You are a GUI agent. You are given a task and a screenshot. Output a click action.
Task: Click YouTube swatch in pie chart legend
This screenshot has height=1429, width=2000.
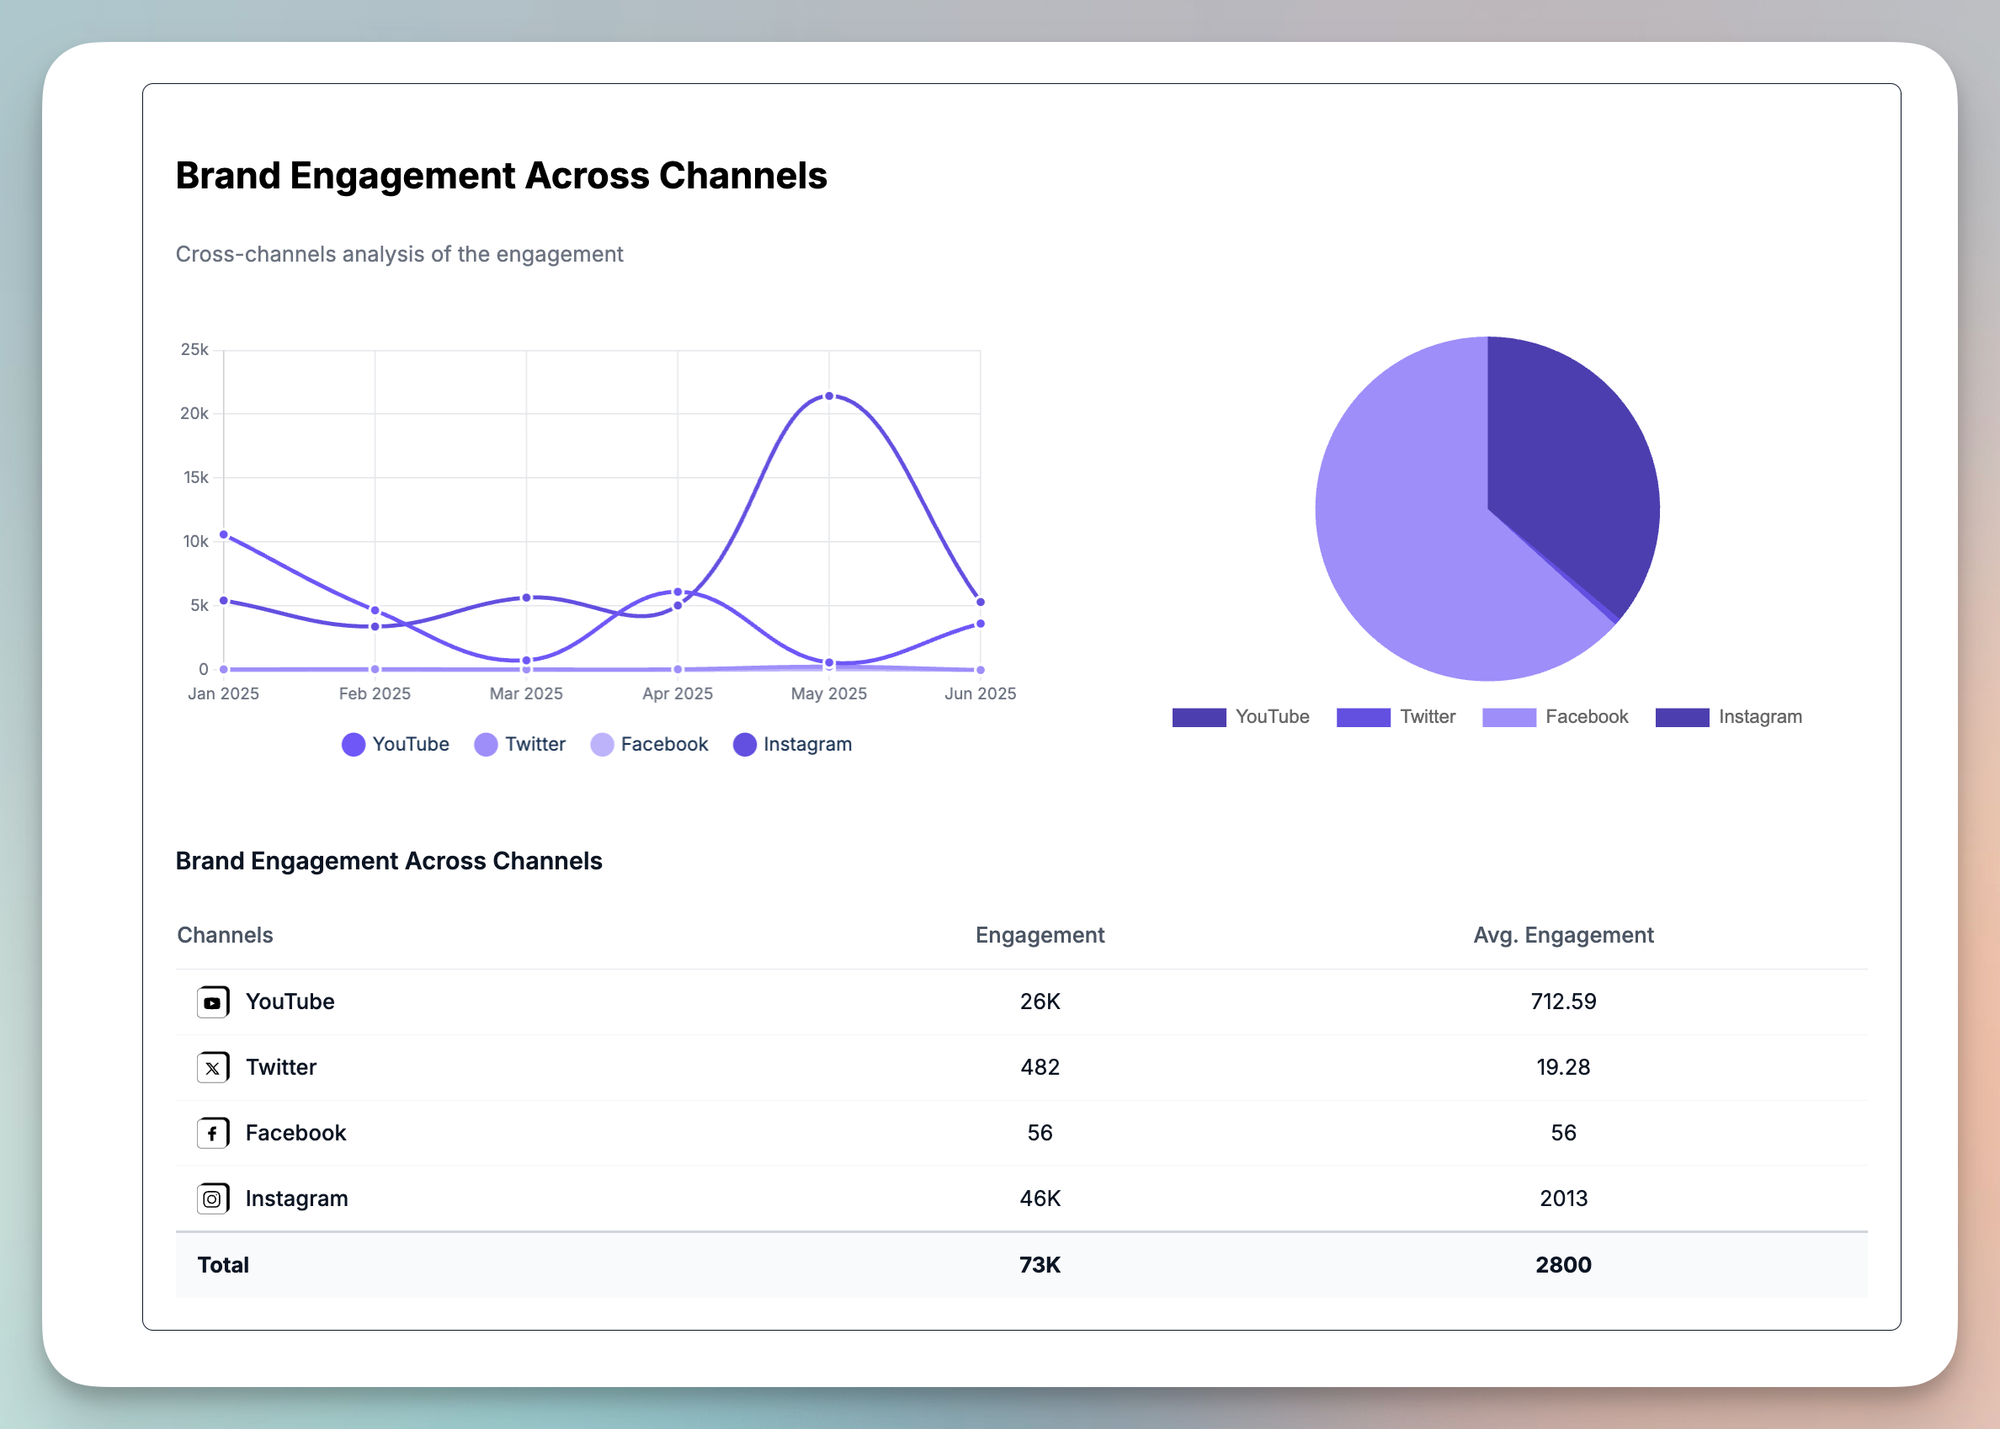click(1199, 718)
